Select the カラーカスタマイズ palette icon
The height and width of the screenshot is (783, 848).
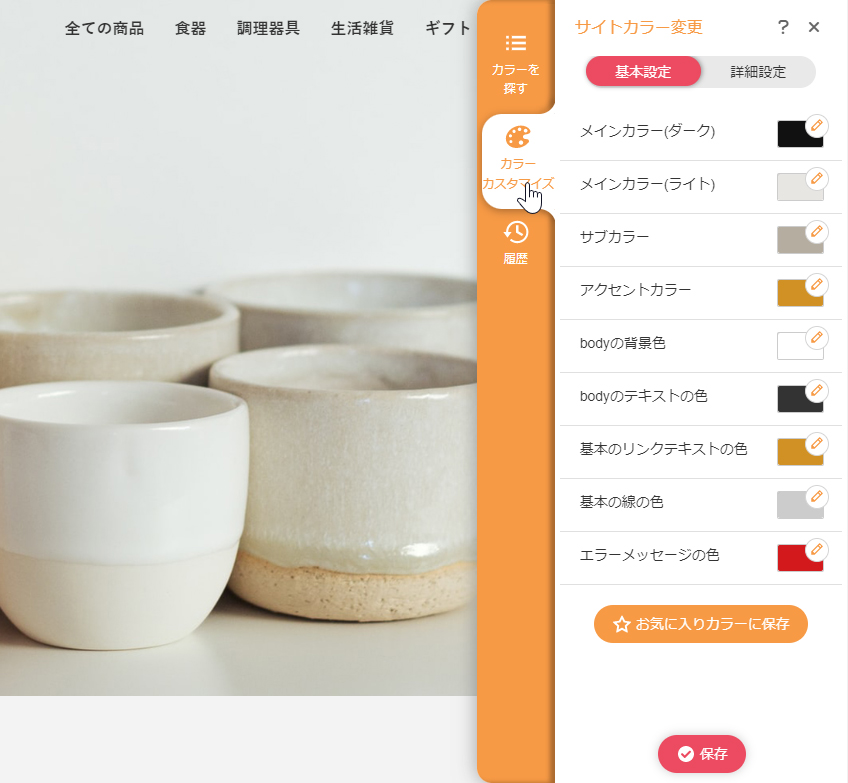tap(517, 138)
